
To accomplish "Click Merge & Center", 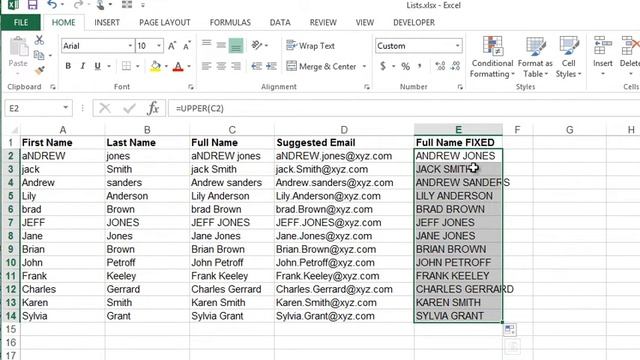I will (x=321, y=66).
